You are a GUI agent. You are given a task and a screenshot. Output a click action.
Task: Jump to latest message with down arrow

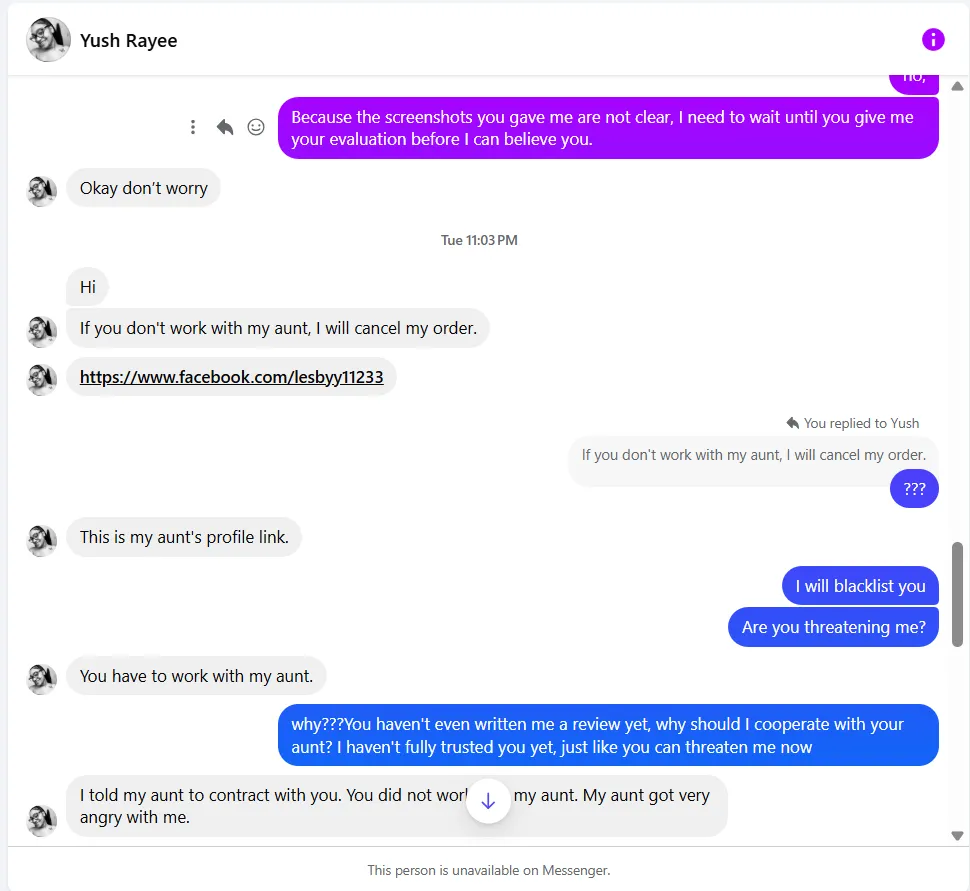pos(488,800)
